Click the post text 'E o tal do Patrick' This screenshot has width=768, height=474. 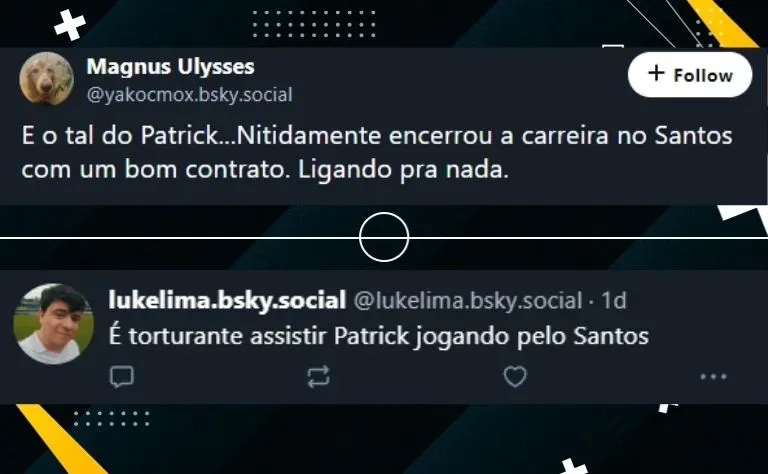pyautogui.click(x=121, y=135)
